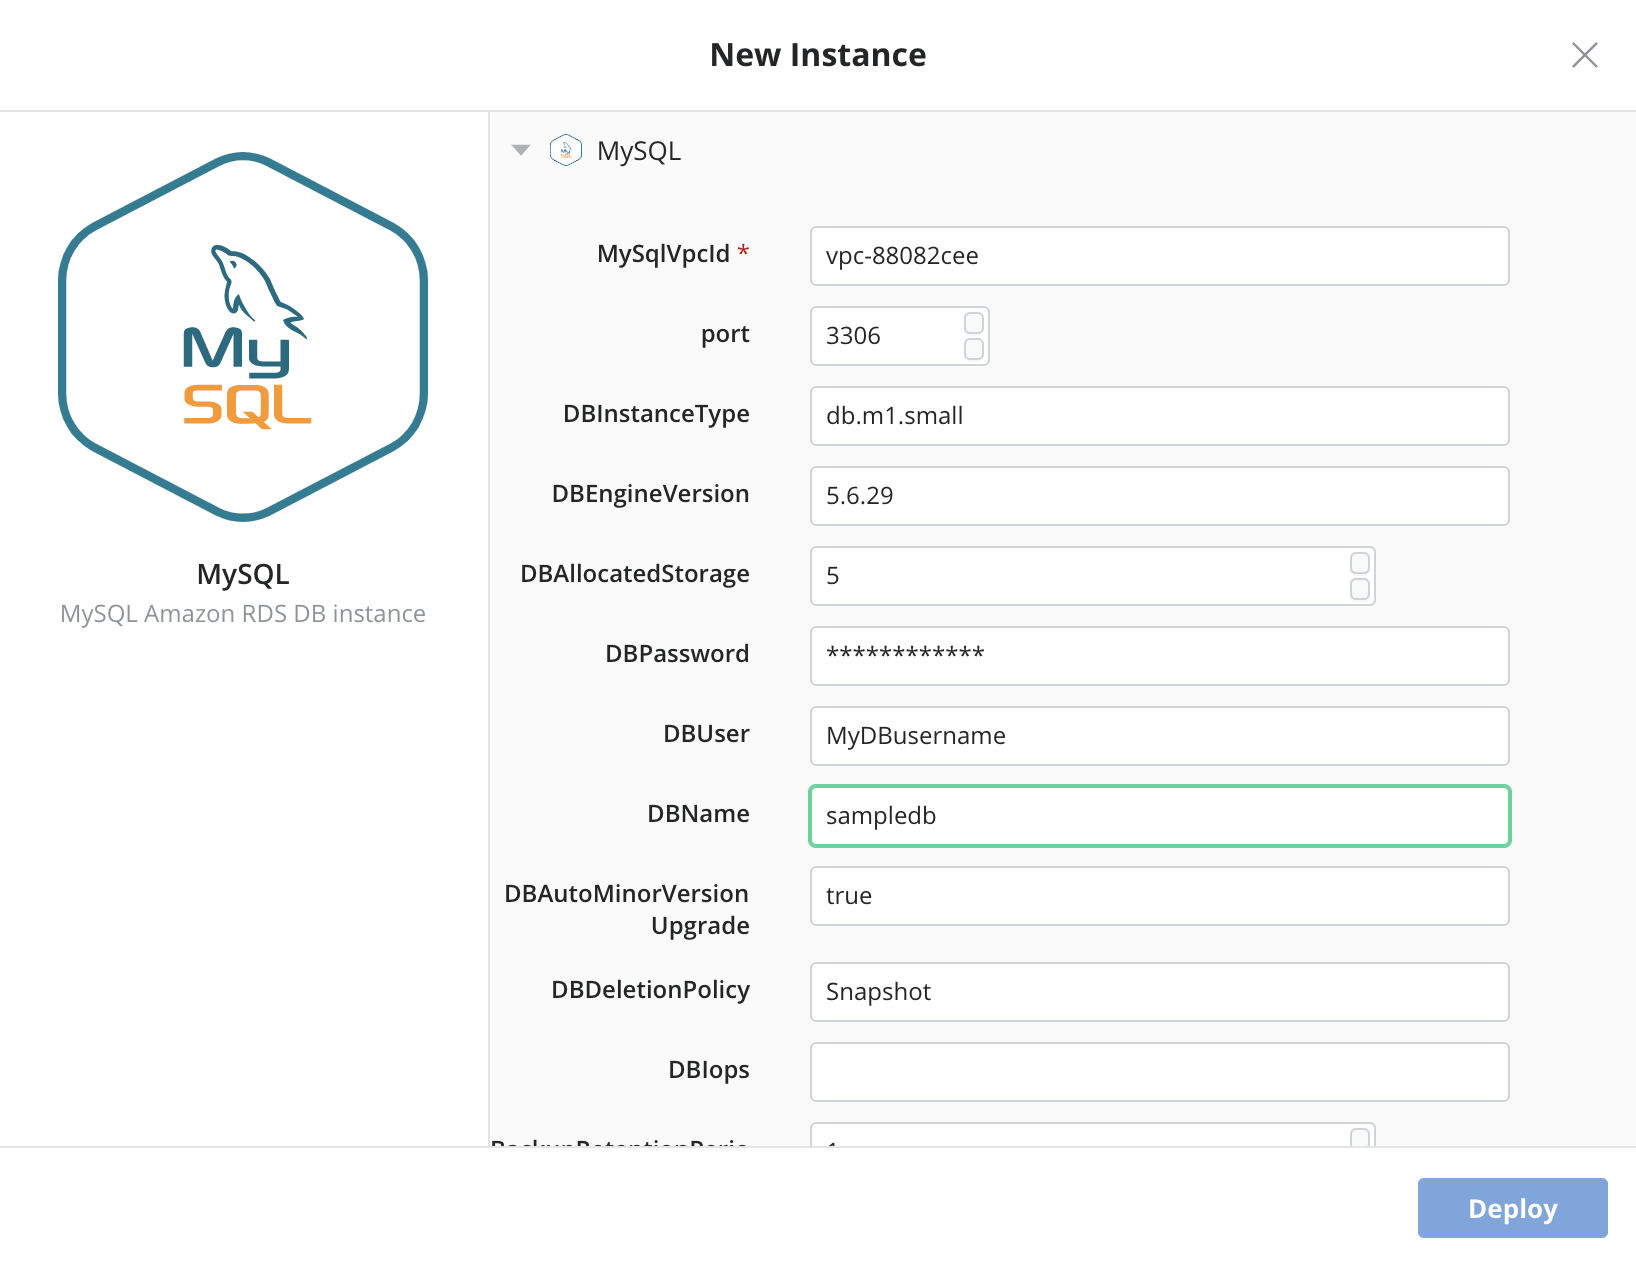Image resolution: width=1636 pixels, height=1262 pixels.
Task: Collapse the MySQL section triangle
Action: coord(521,150)
